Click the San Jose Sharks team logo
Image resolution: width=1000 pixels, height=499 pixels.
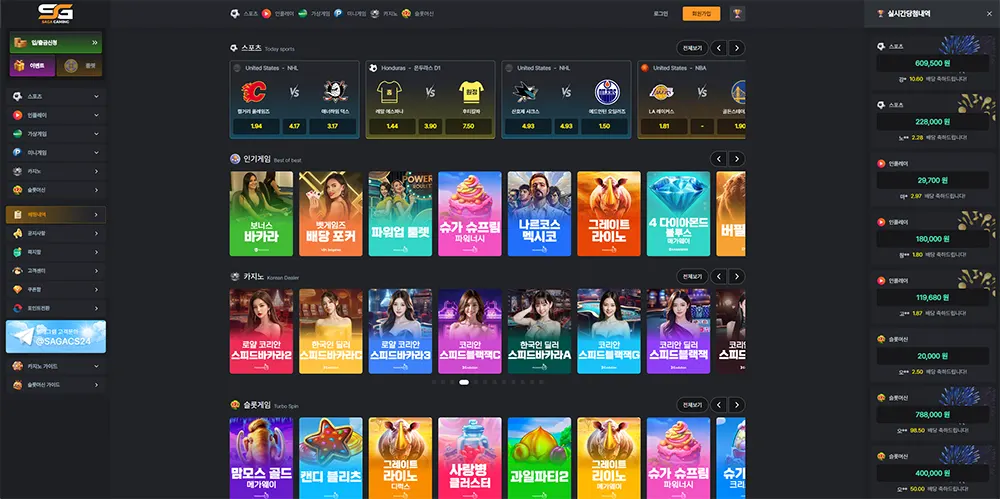(x=526, y=93)
